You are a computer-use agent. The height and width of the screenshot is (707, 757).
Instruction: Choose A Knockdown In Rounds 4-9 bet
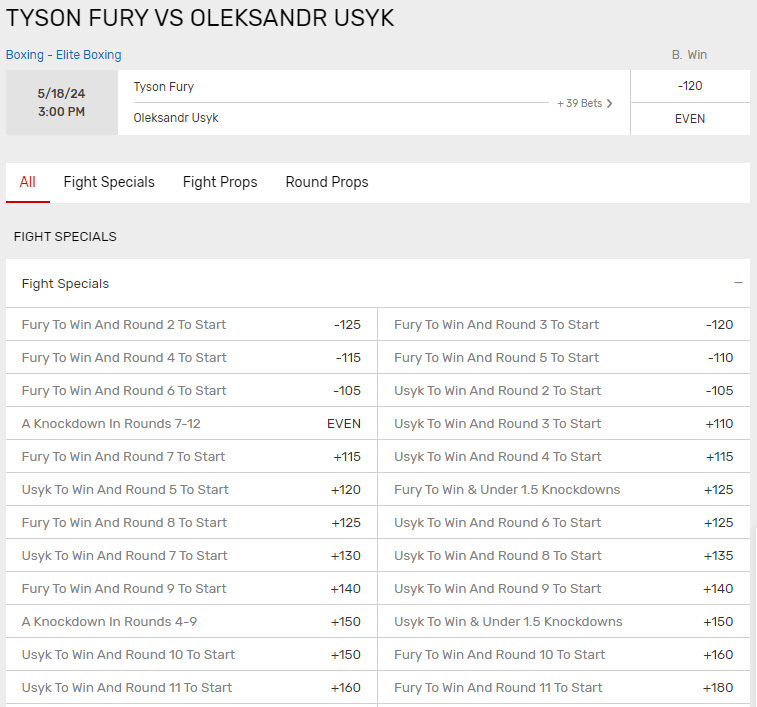[191, 621]
